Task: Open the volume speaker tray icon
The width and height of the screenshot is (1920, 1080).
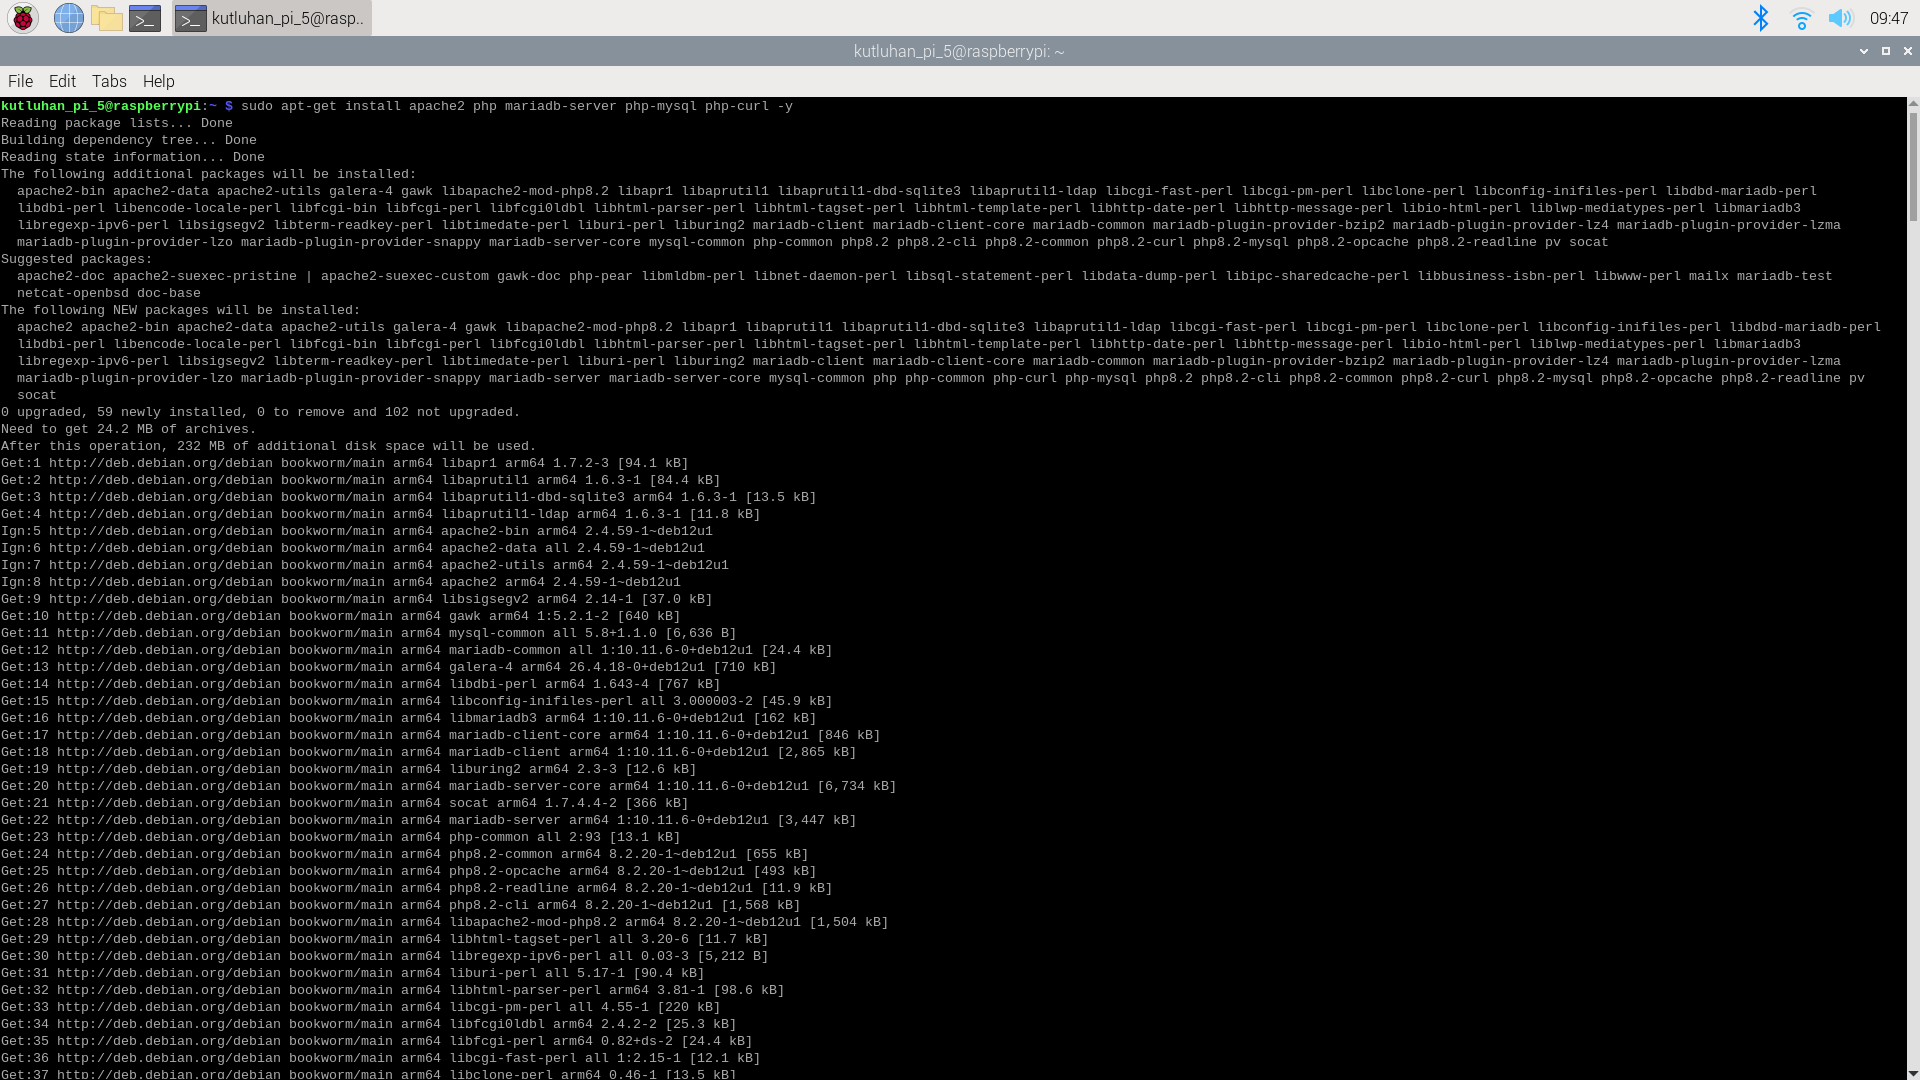Action: click(1841, 18)
